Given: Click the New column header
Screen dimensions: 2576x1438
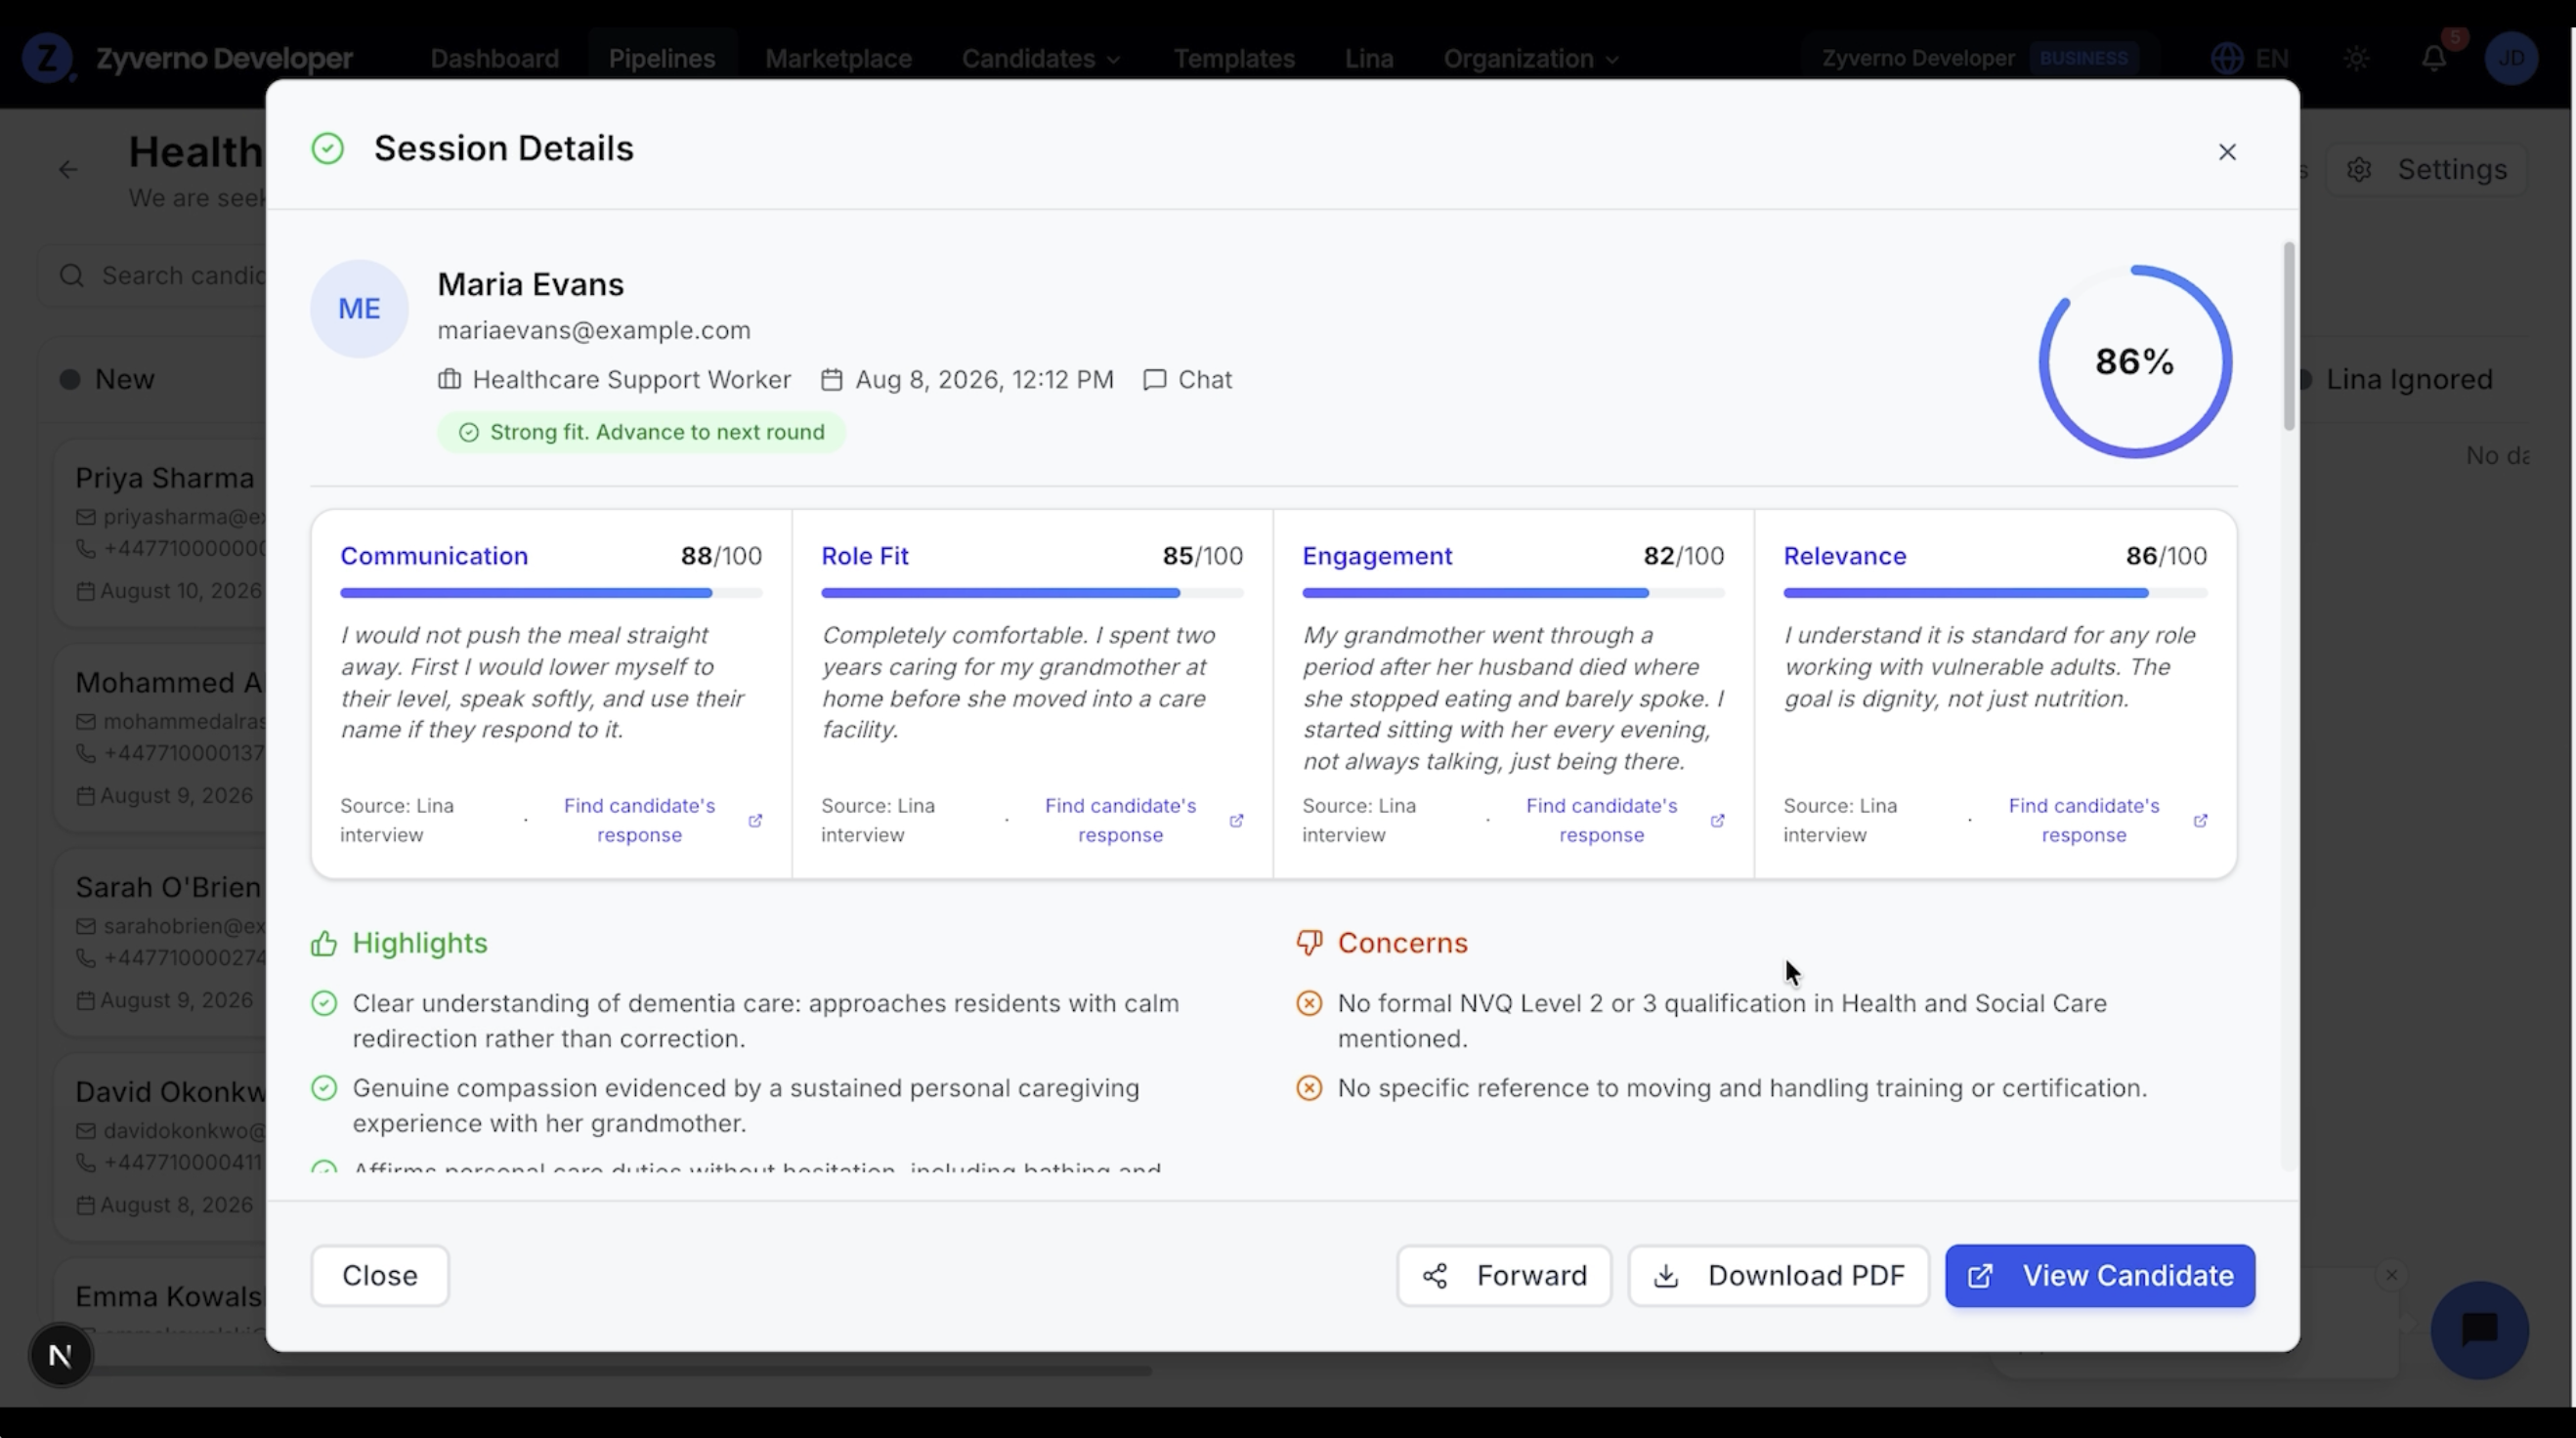Looking at the screenshot, I should coord(124,380).
